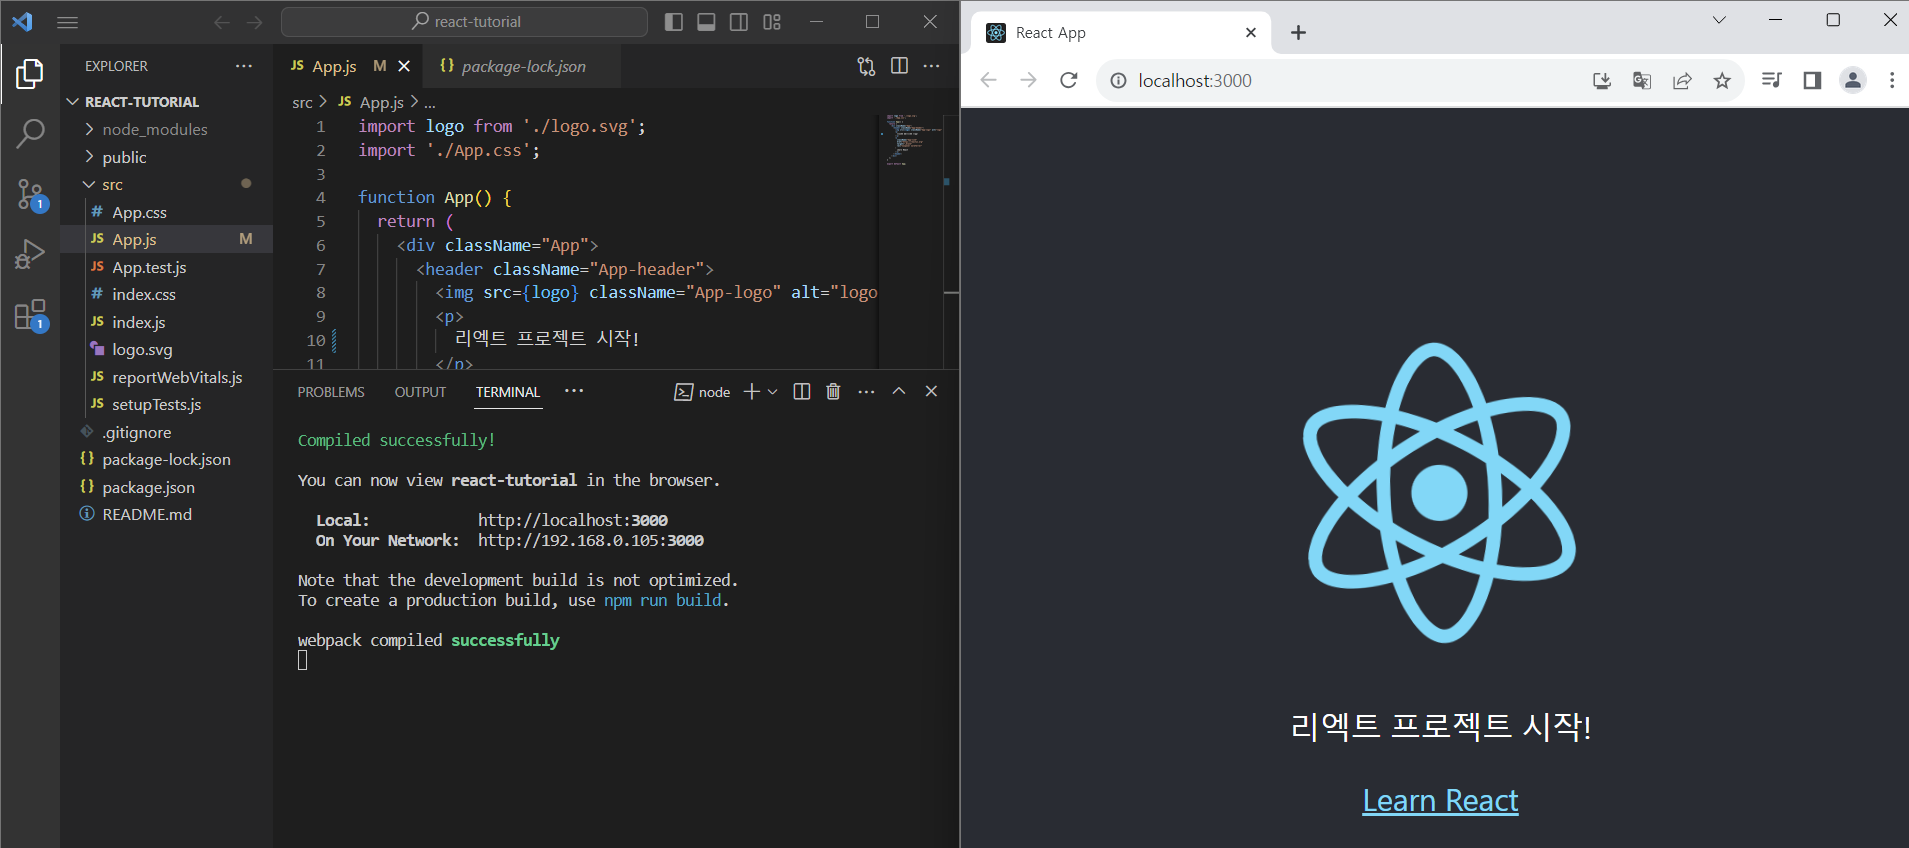This screenshot has width=1909, height=848.
Task: Open the Search view in activity bar
Action: [x=30, y=133]
